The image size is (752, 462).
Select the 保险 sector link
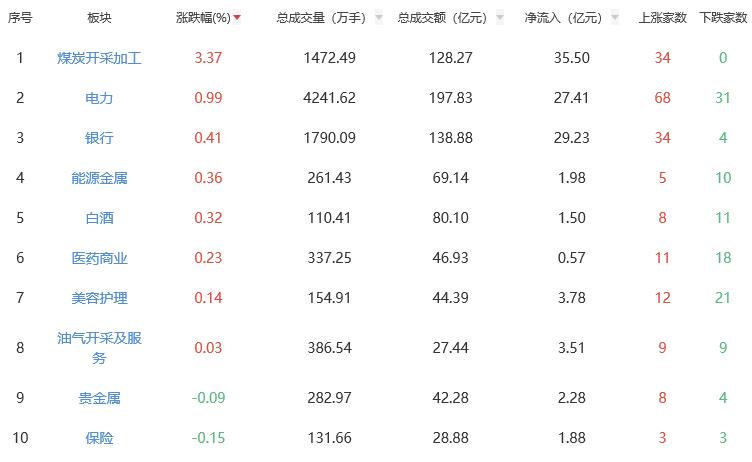(x=99, y=438)
